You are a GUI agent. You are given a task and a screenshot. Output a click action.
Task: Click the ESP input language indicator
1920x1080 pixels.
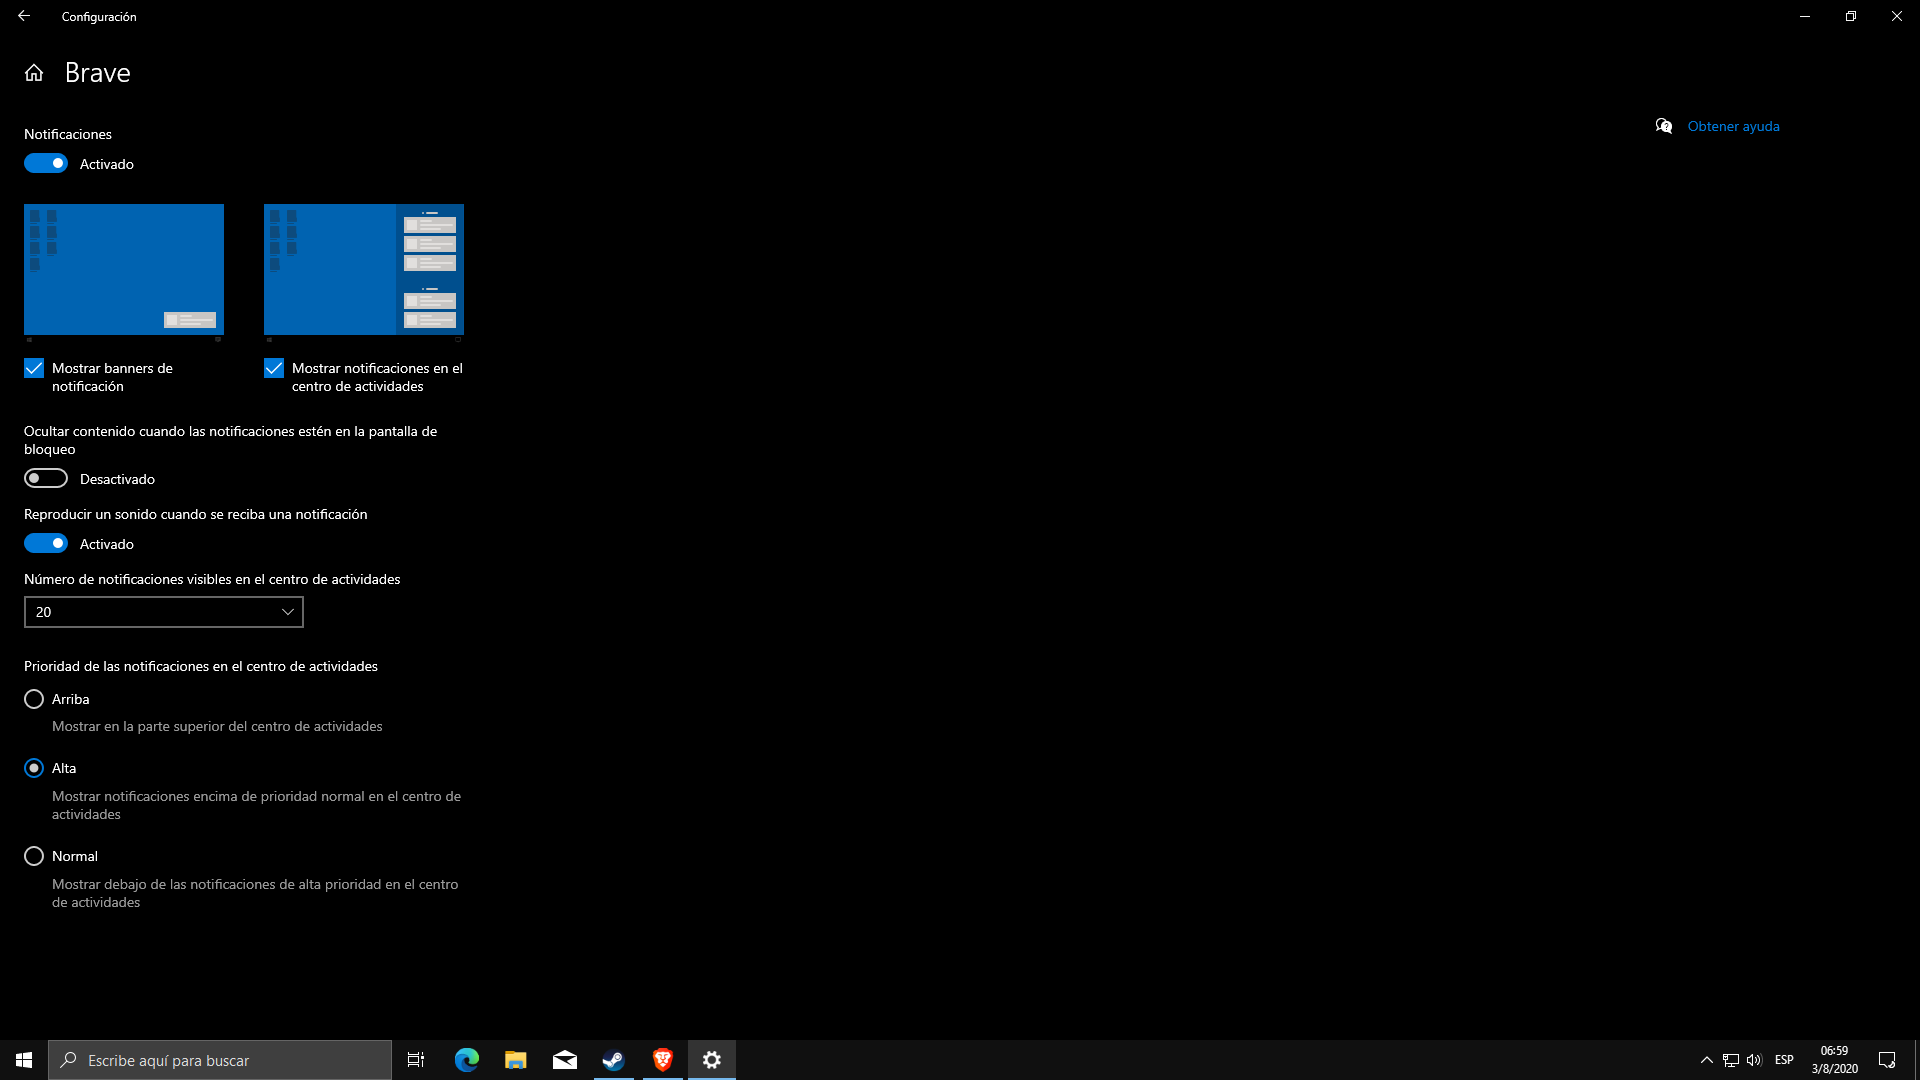(1784, 1060)
